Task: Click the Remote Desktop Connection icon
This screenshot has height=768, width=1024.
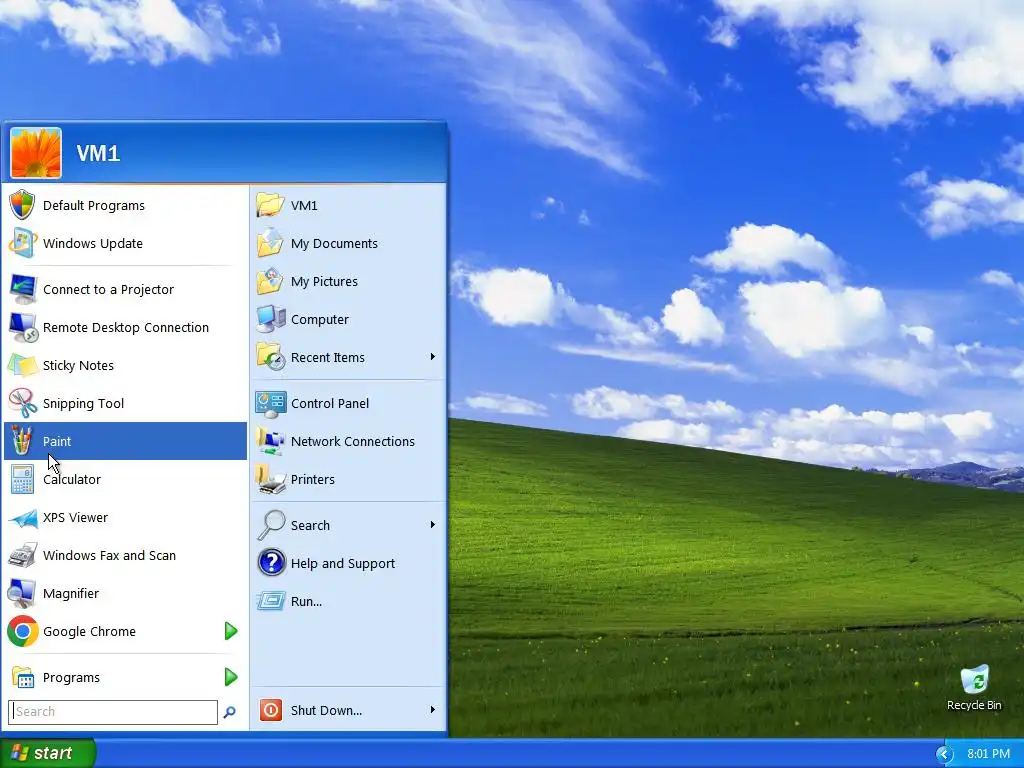Action: pyautogui.click(x=22, y=327)
